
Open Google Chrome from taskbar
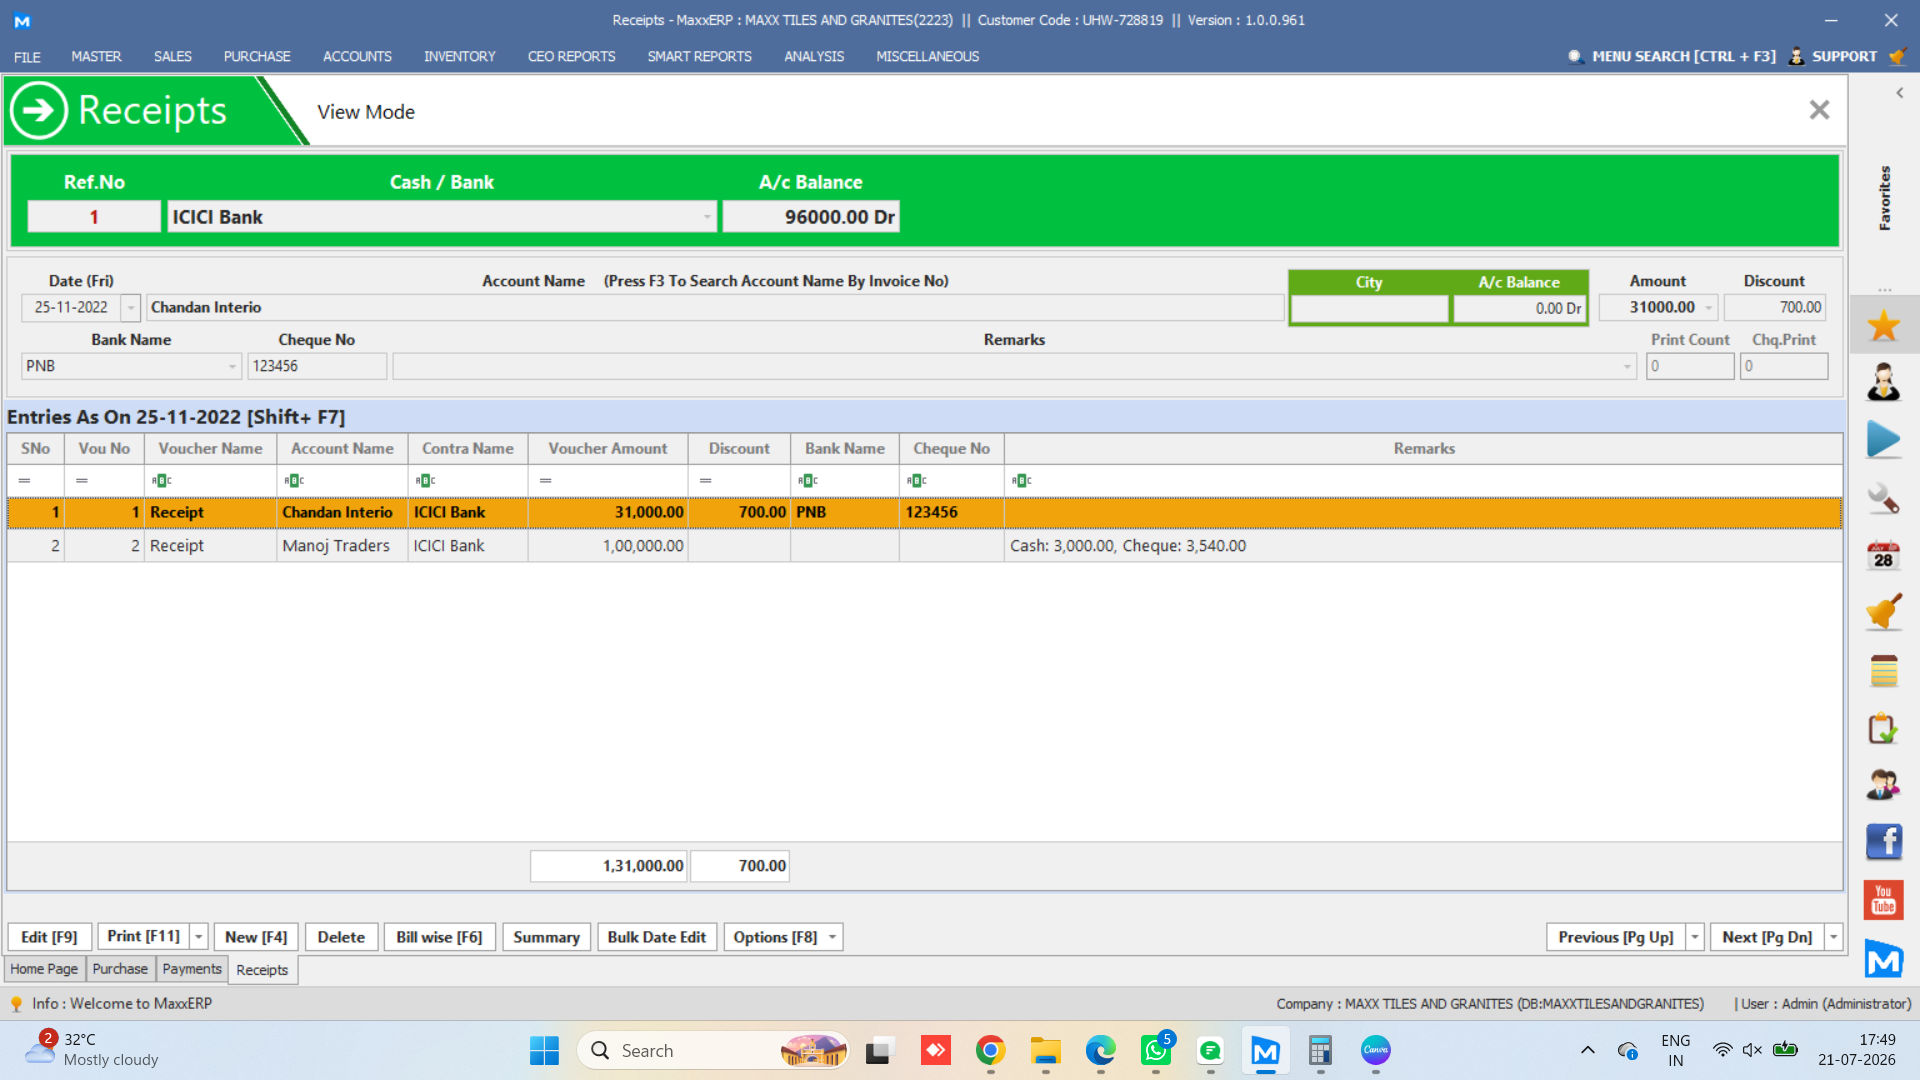(990, 1050)
